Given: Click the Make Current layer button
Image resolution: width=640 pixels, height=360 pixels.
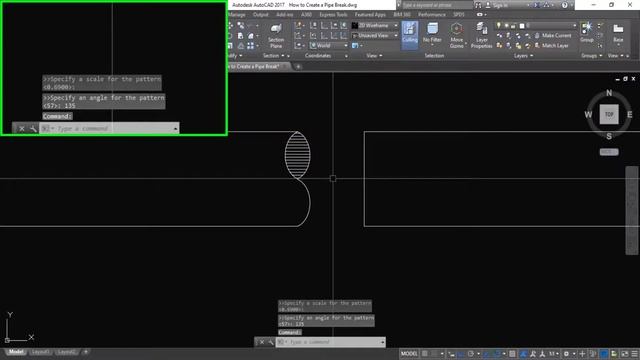Looking at the screenshot, I should [553, 36].
